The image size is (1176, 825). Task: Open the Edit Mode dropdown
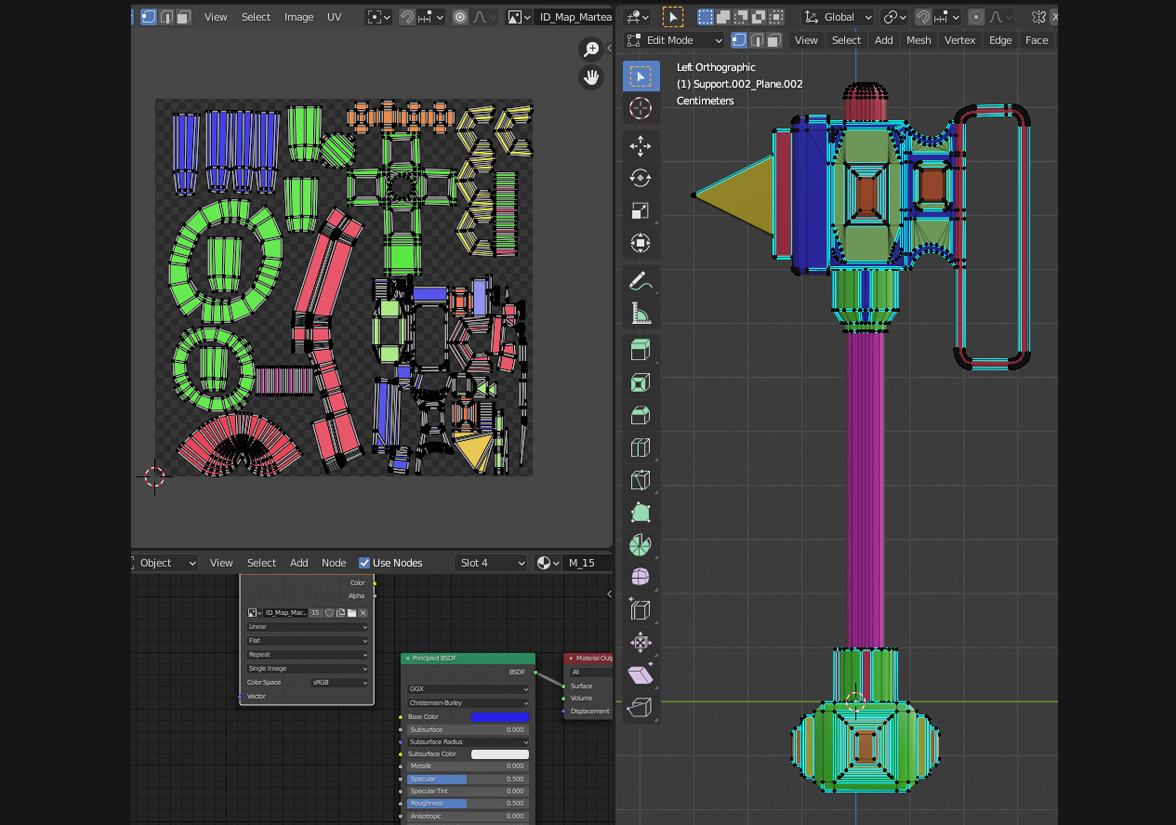click(674, 40)
